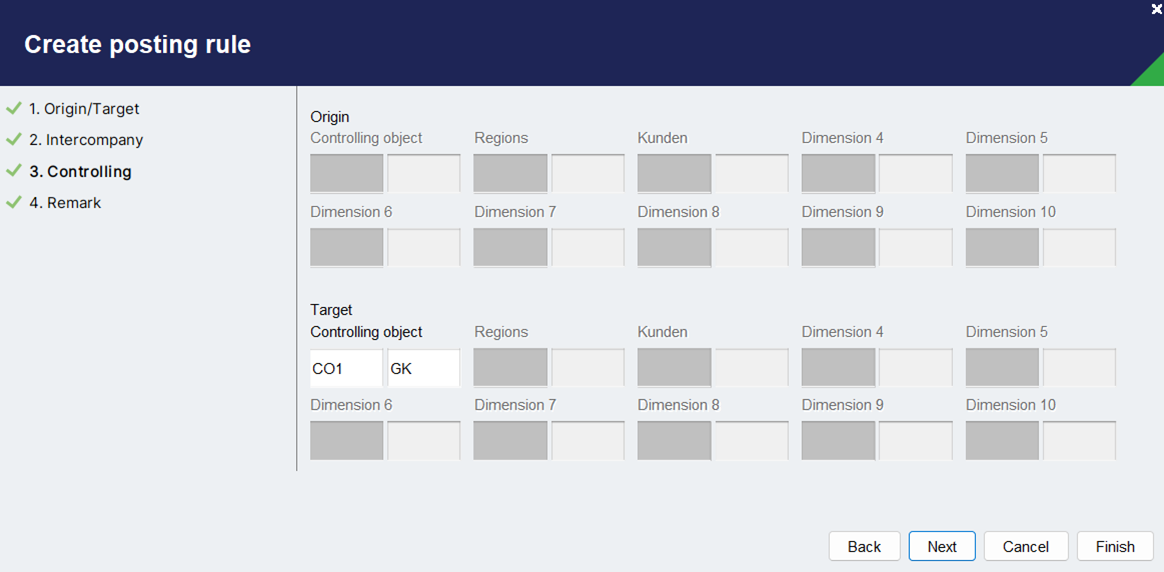Select step 3 Controlling in sidebar
Screen dimensions: 1164x572
[80, 172]
